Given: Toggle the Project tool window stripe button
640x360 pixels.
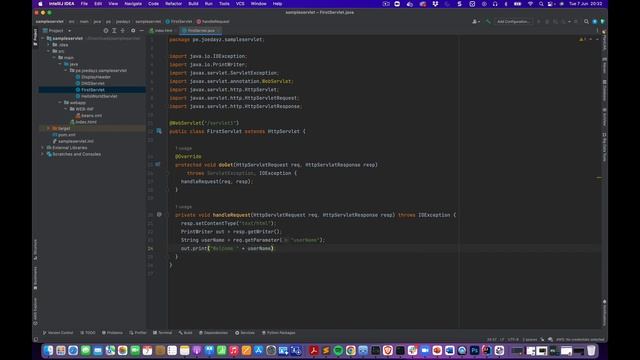Looking at the screenshot, I should point(36,37).
